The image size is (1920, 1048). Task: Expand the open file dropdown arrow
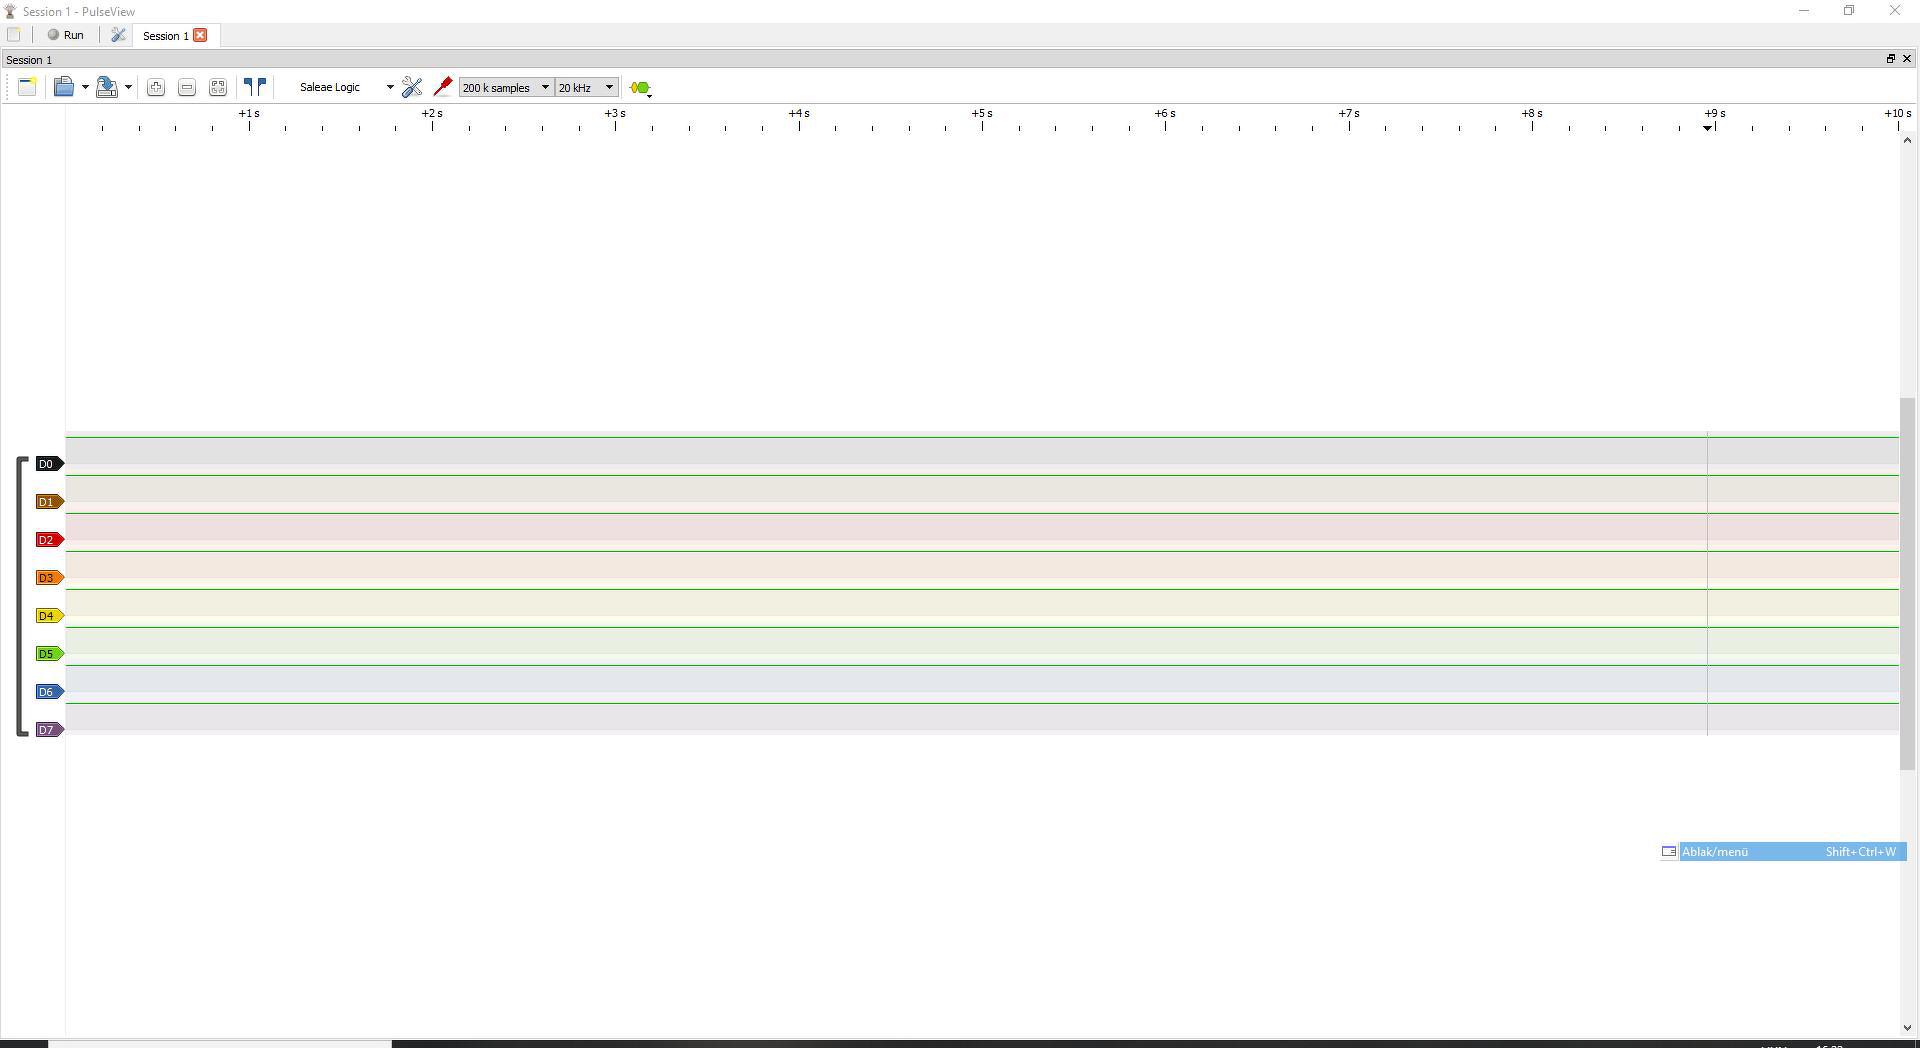(85, 87)
